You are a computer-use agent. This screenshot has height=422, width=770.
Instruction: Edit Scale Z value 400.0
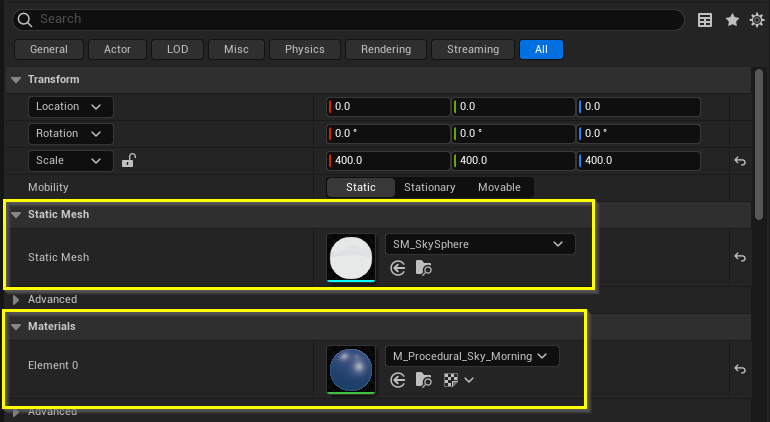638,161
